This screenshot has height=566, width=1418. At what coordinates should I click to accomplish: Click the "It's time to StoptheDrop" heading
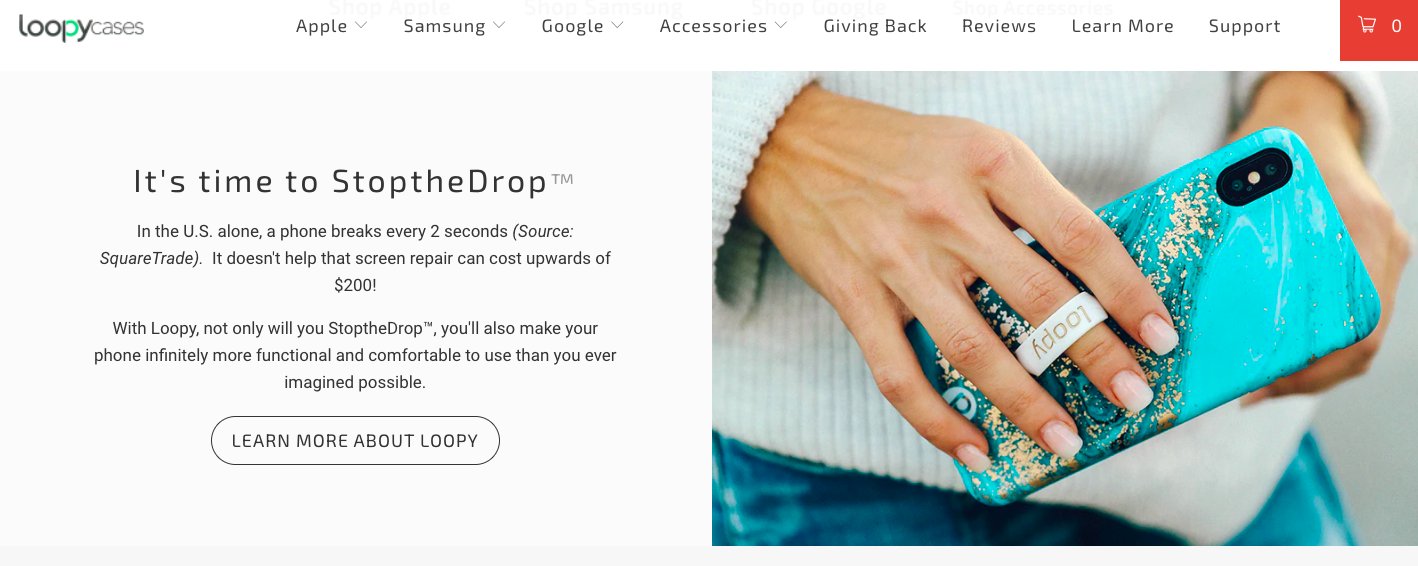[x=354, y=182]
